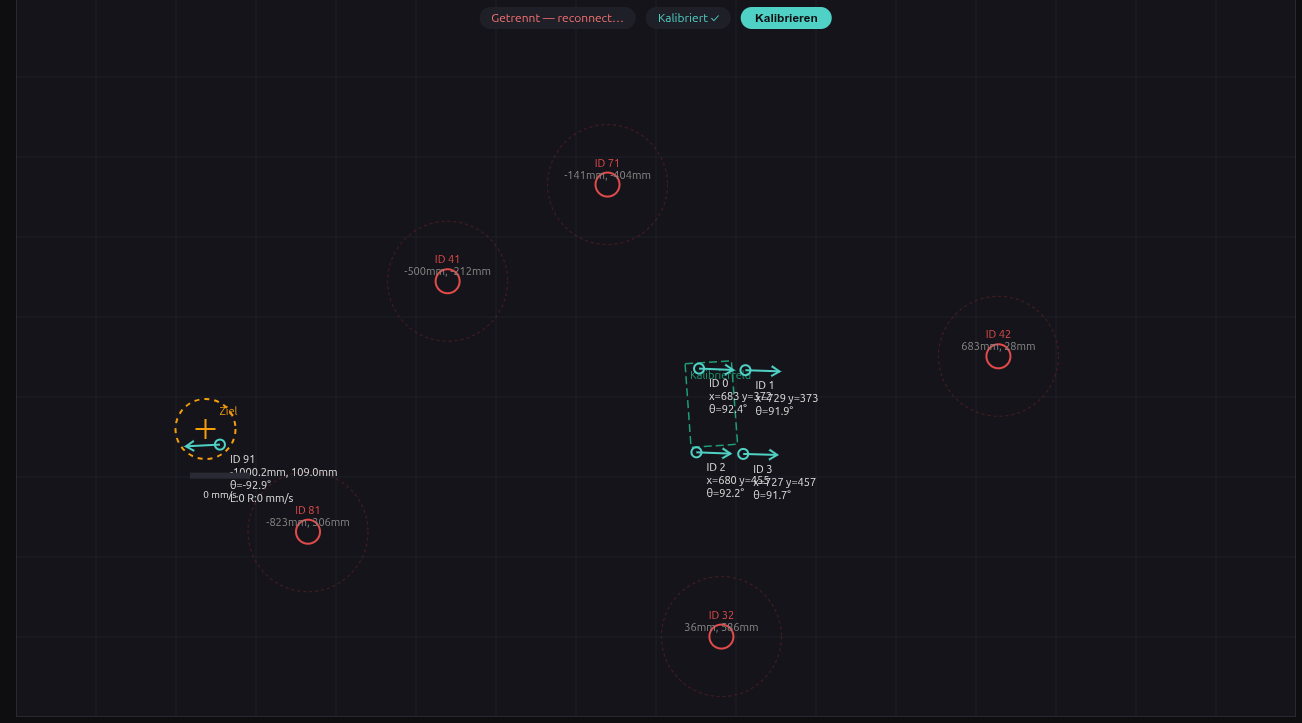Select the ID 71 marker circle
Image resolution: width=1302 pixels, height=723 pixels.
click(607, 185)
